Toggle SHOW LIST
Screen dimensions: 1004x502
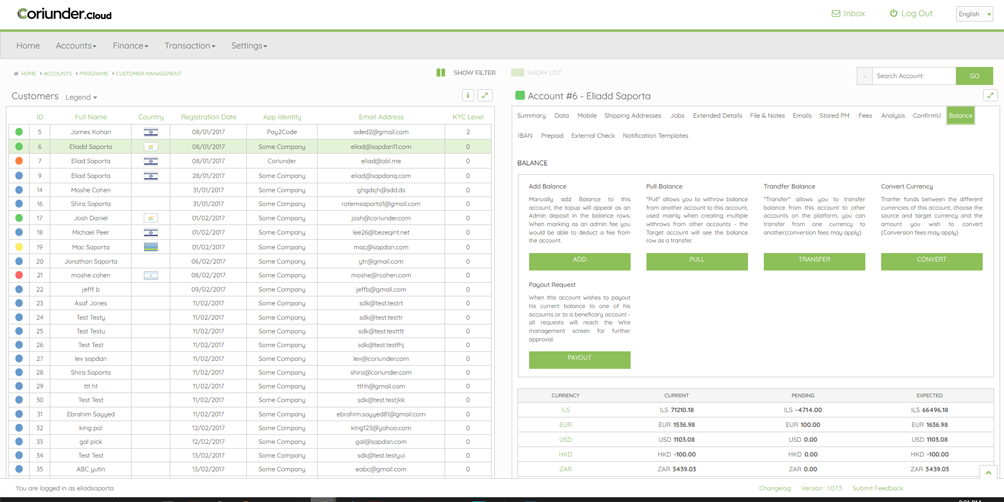pyautogui.click(x=544, y=73)
